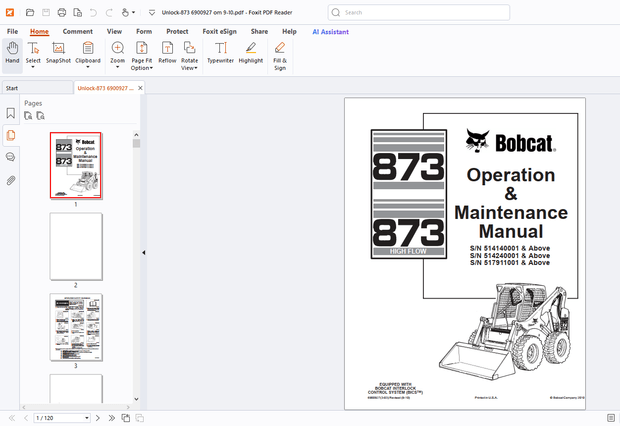Open Customize Quick Access toolbar arrow
Viewport: 620px width, 426px height.
coord(152,13)
